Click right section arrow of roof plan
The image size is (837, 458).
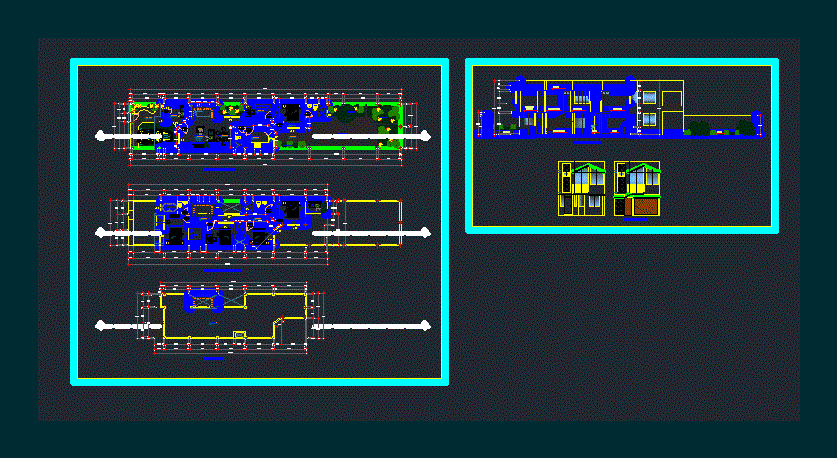pos(426,325)
